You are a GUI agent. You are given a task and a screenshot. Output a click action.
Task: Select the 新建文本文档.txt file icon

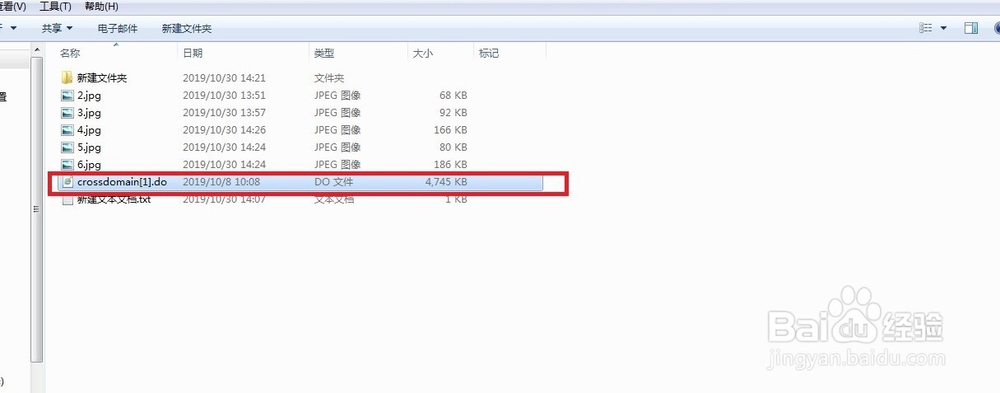pyautogui.click(x=68, y=200)
